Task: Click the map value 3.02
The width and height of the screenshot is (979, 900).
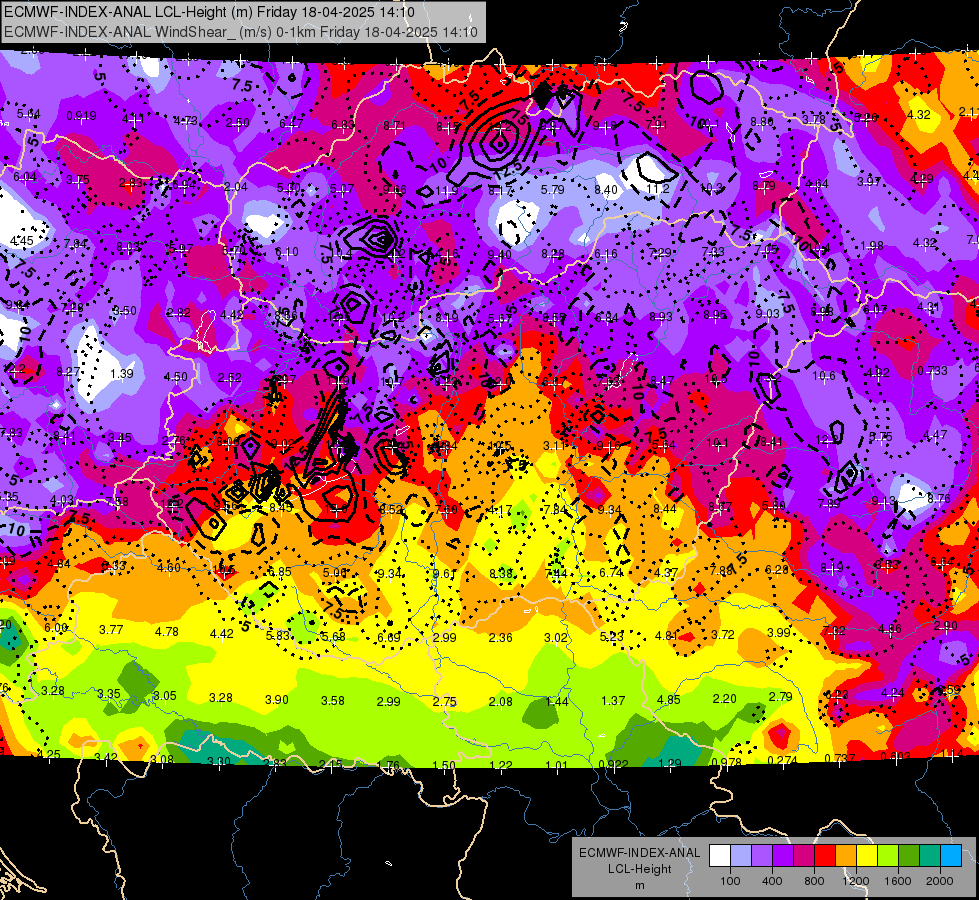Action: click(x=556, y=637)
